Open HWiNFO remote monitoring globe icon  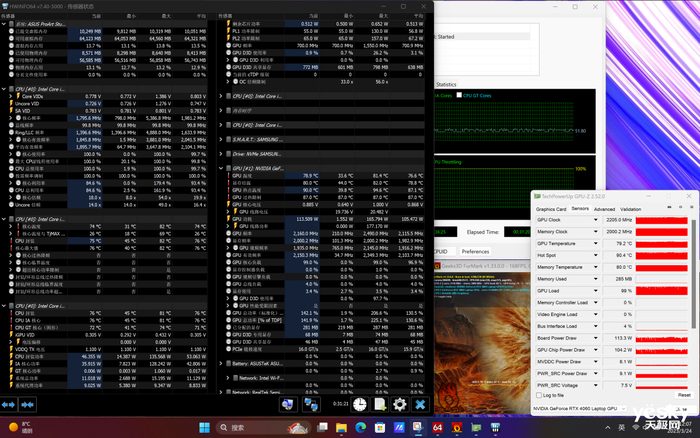coord(288,405)
